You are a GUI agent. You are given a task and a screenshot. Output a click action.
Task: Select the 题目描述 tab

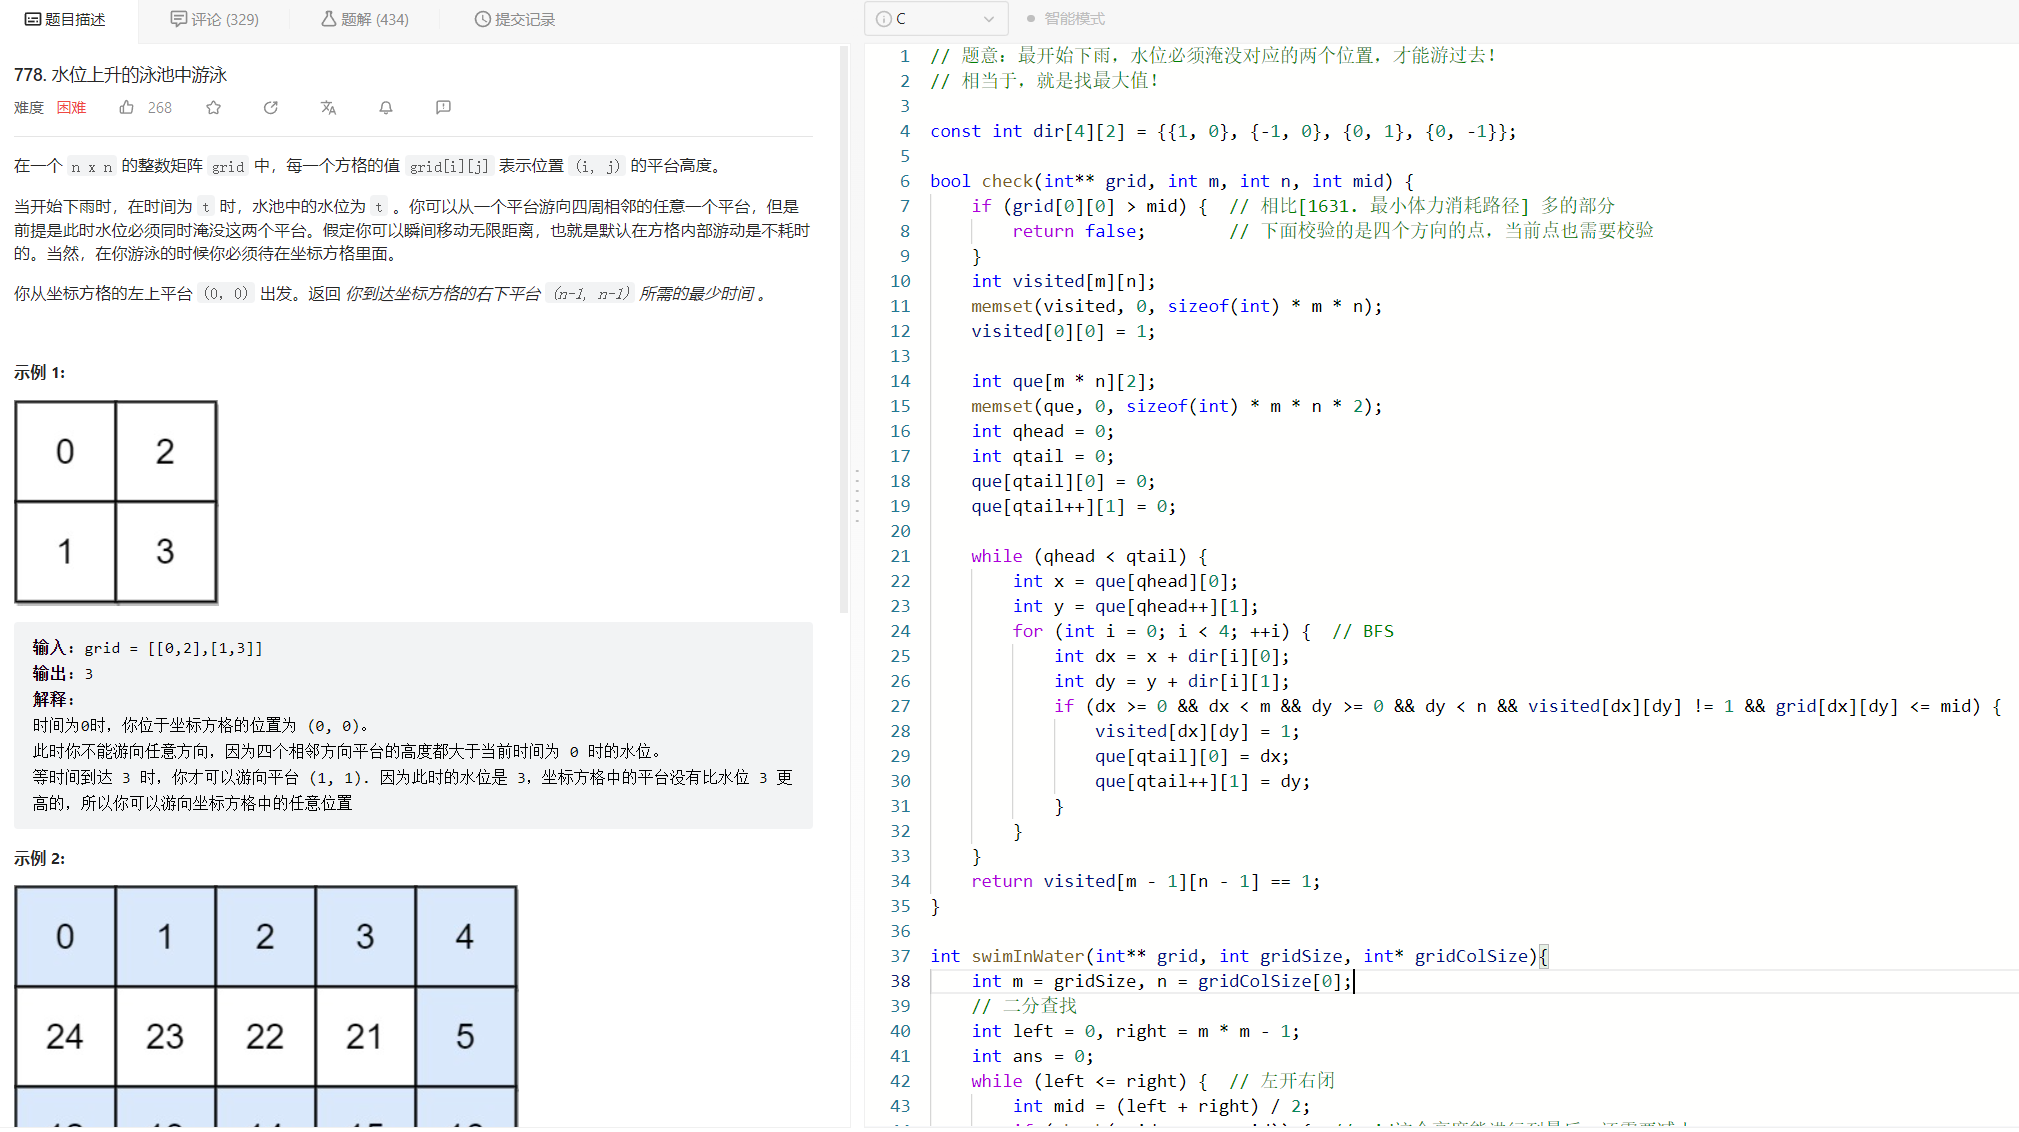[65, 19]
